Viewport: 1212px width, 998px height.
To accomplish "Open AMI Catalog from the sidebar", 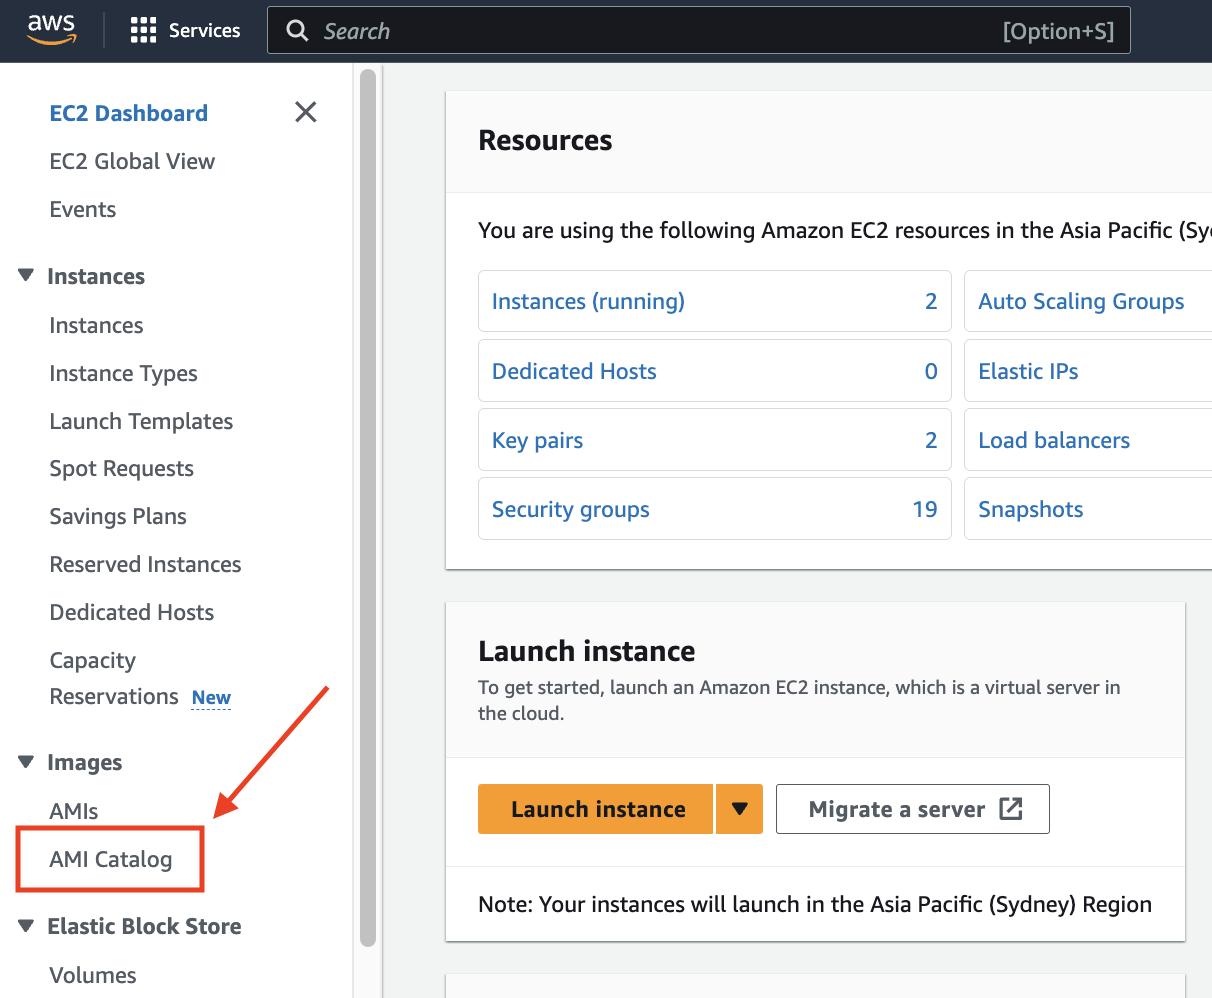I will pyautogui.click(x=111, y=859).
